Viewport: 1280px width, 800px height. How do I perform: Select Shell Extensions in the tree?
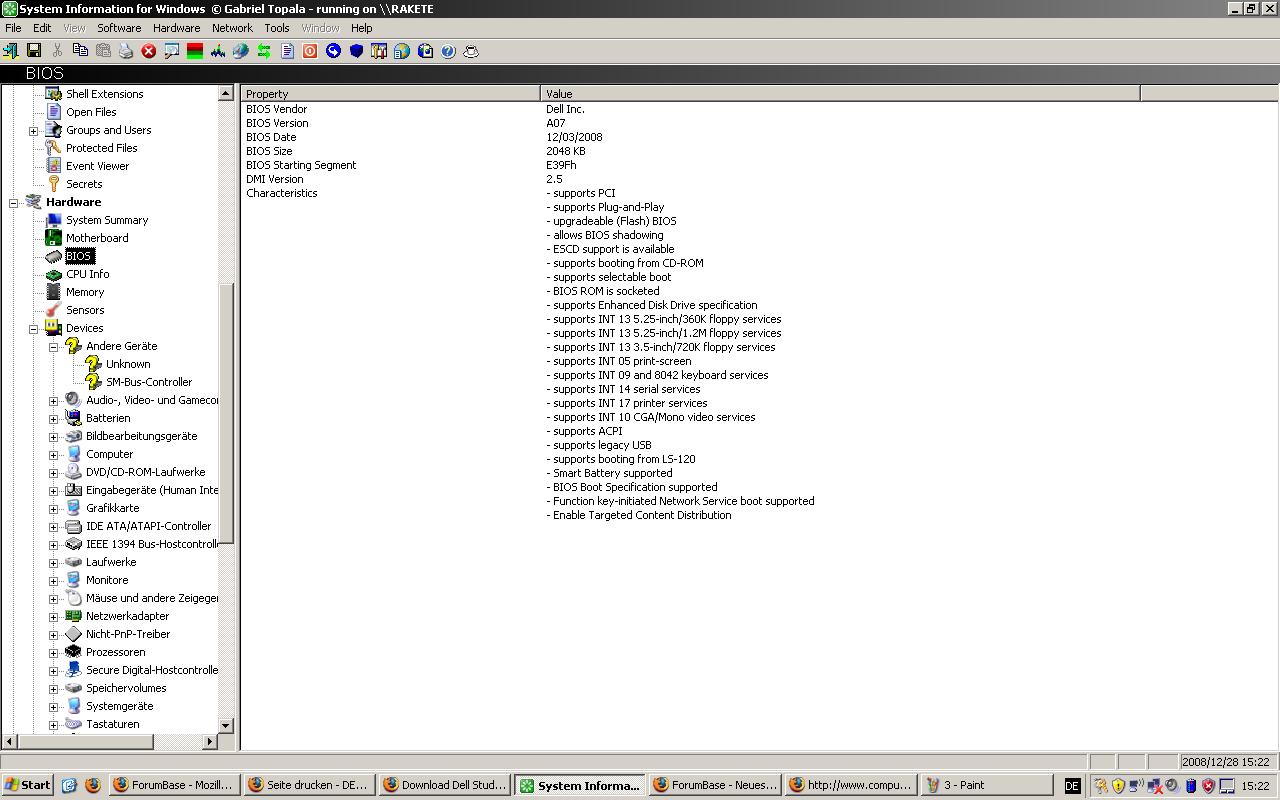105,94
